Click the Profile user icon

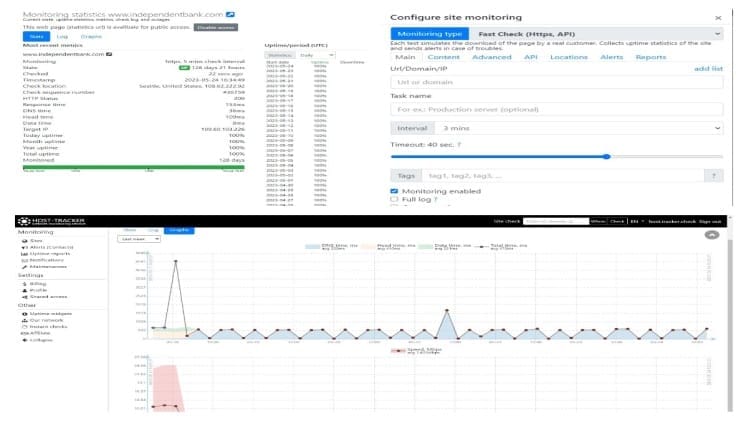[x=24, y=290]
